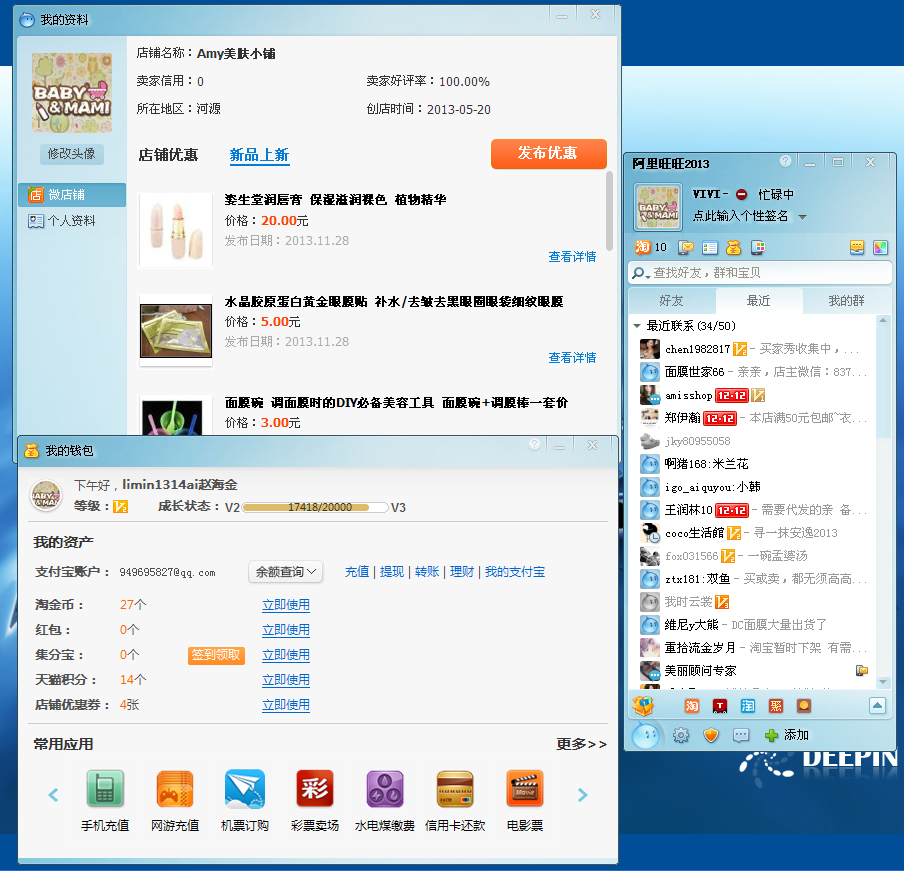Open the 余额查询 balance dropdown

point(285,572)
